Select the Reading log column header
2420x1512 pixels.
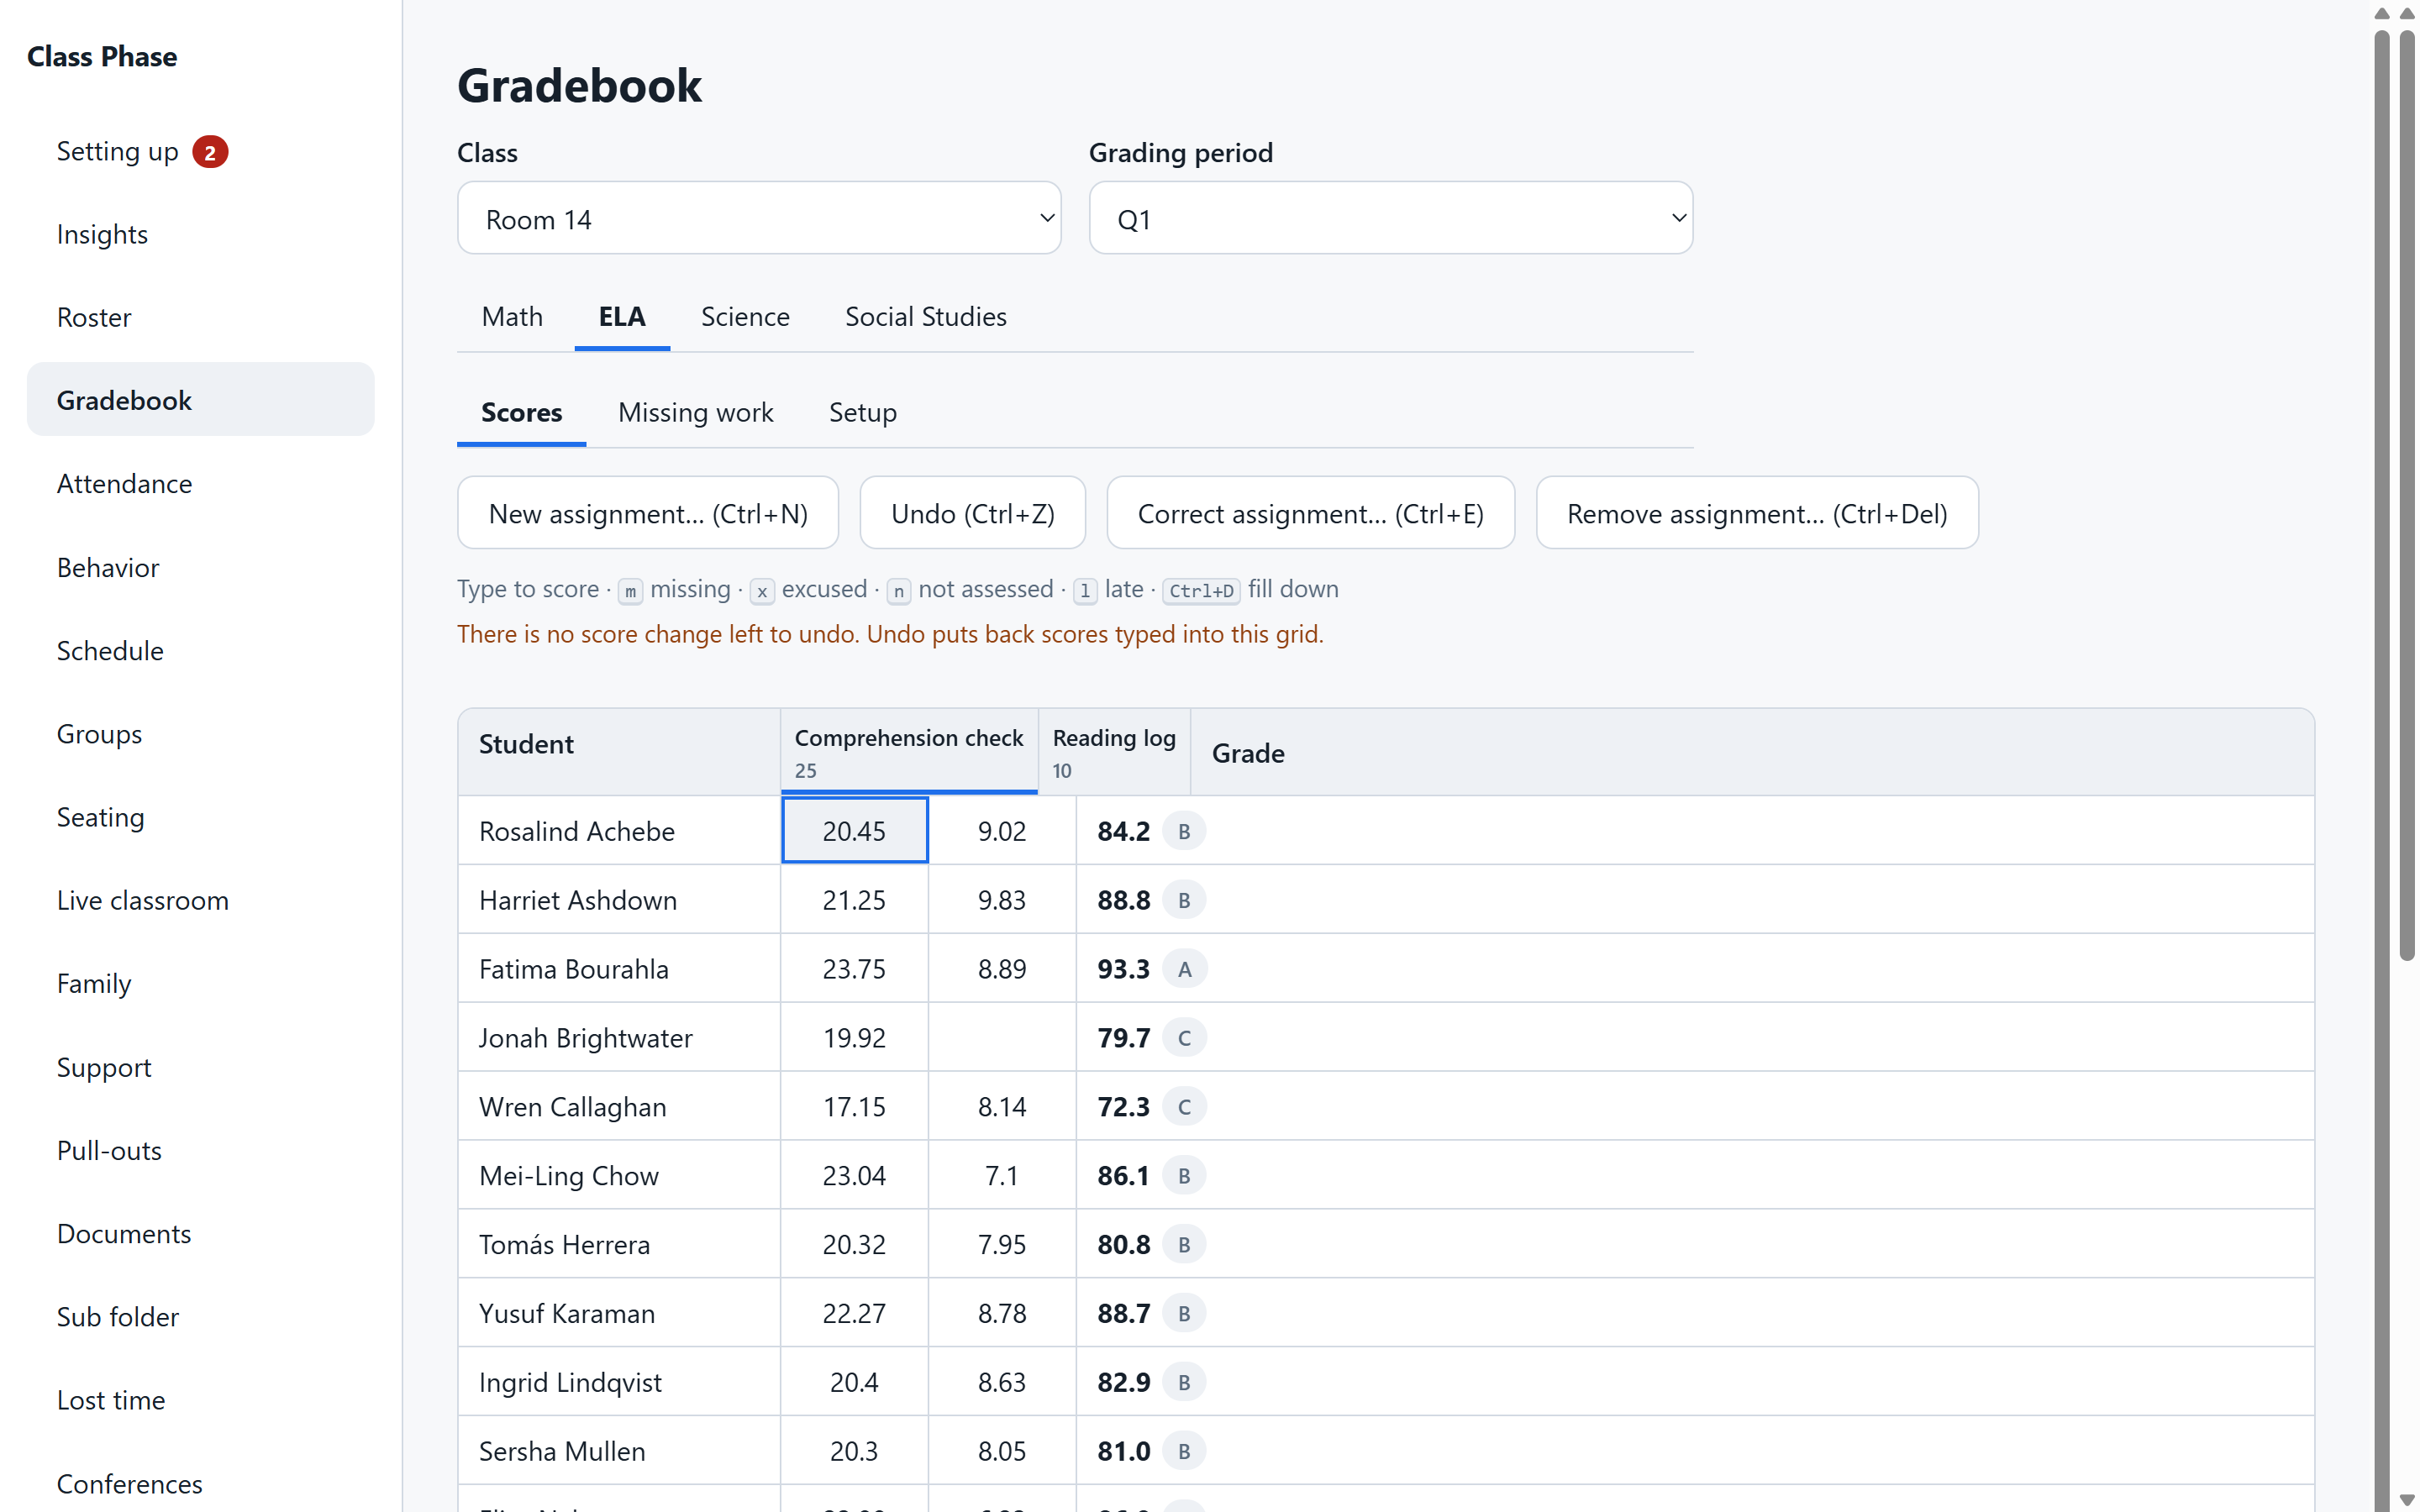point(1114,752)
